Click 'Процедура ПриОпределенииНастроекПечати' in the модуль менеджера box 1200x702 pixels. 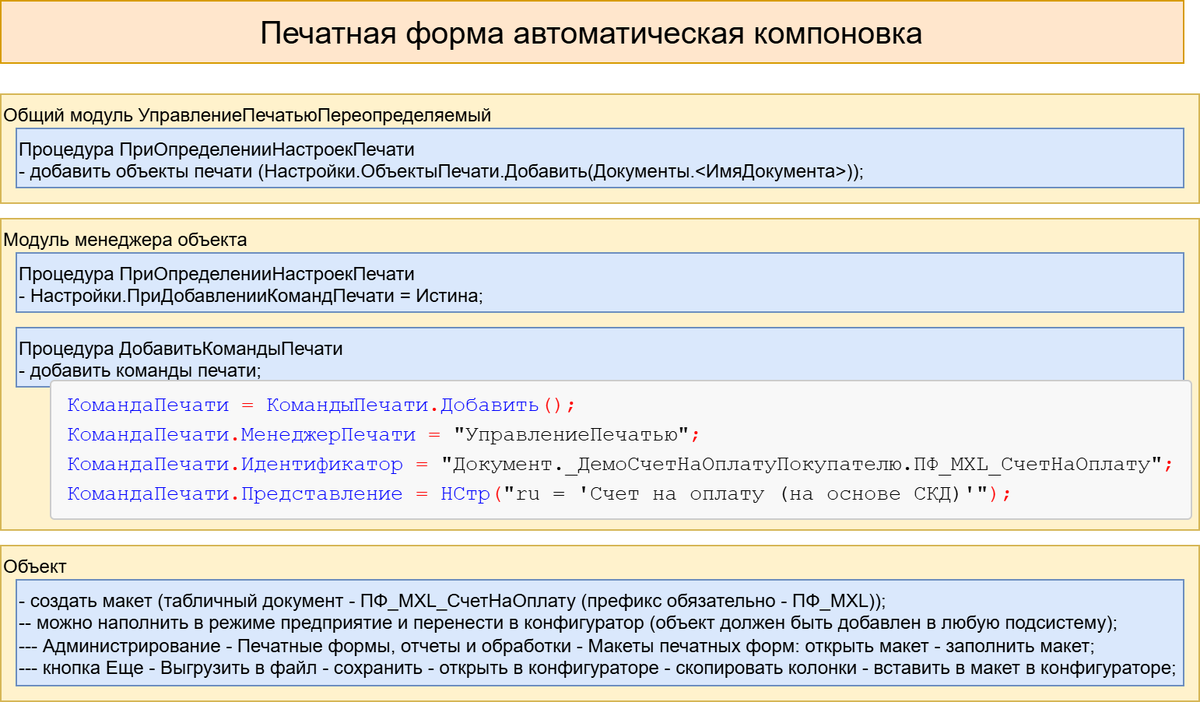(217, 274)
